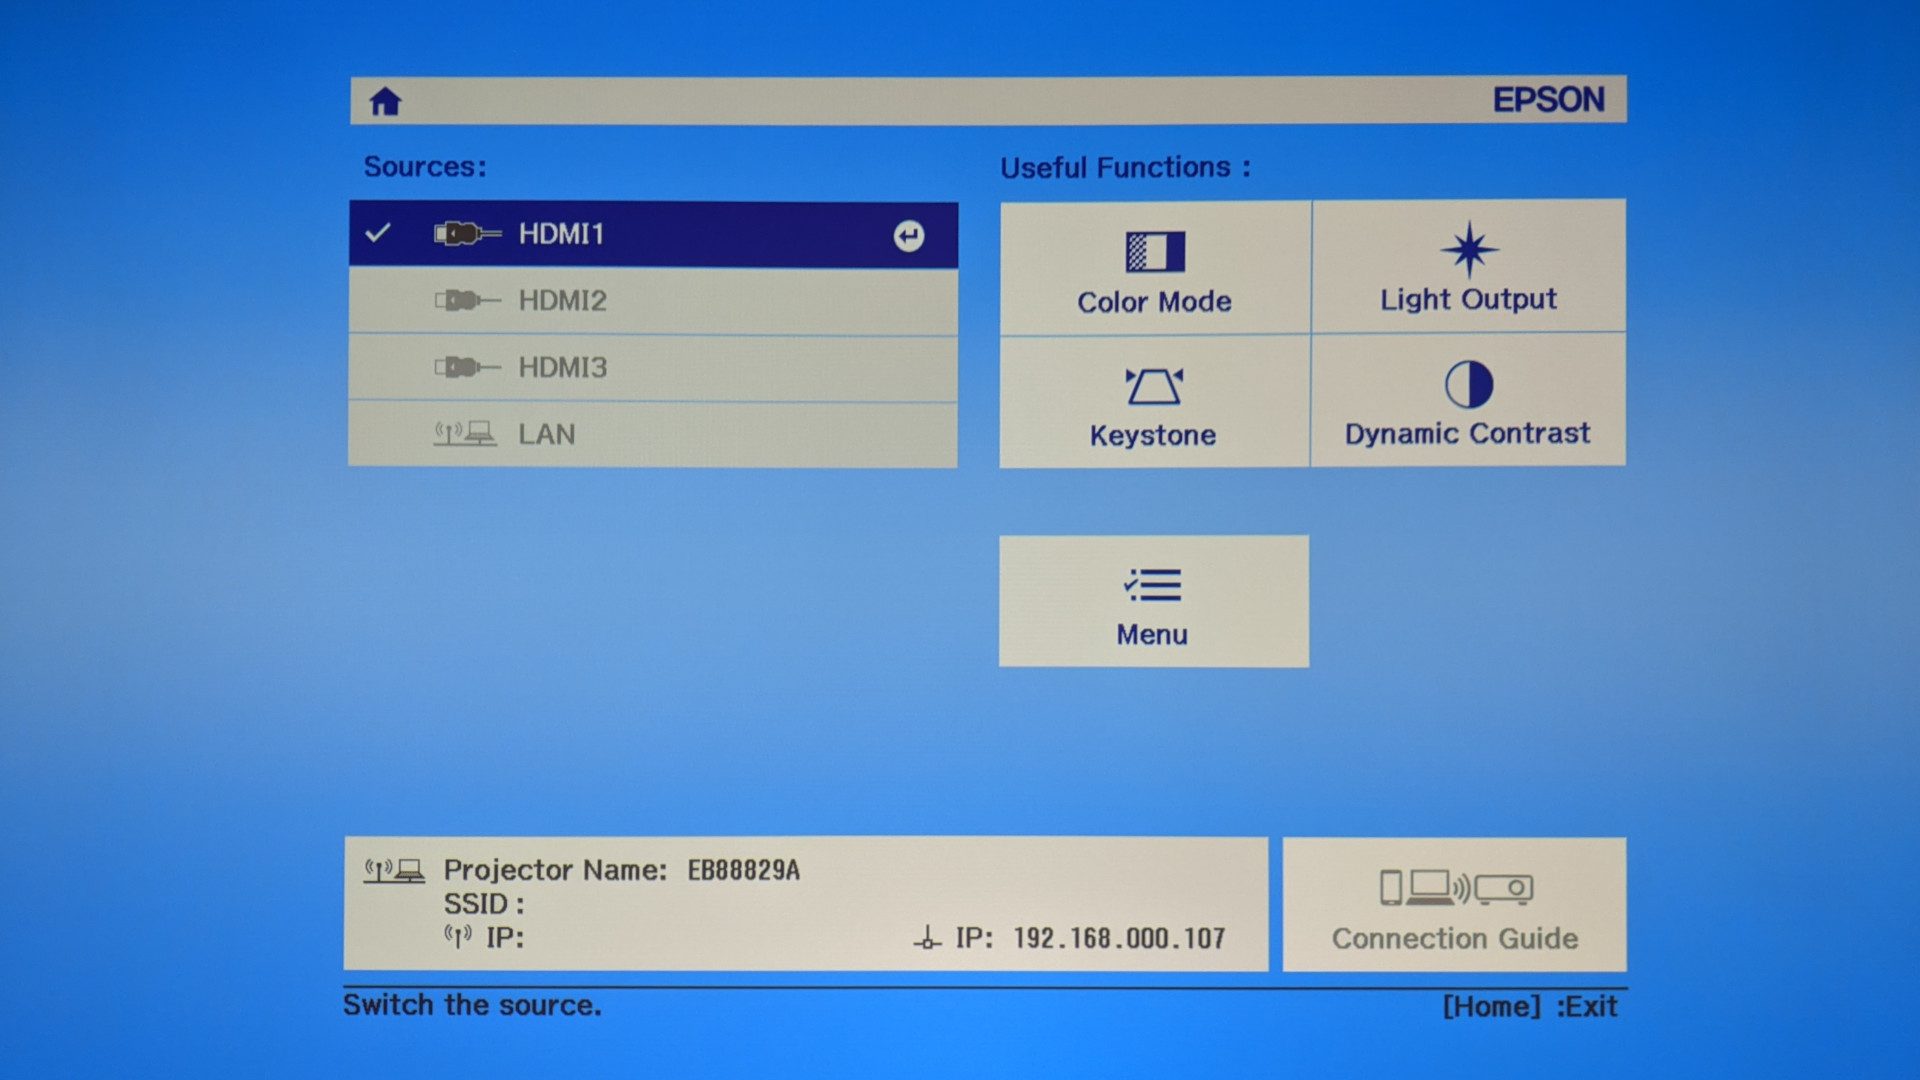Screen dimensions: 1920x1080
Task: Click the Home Exit hint label
Action: tap(1529, 1006)
